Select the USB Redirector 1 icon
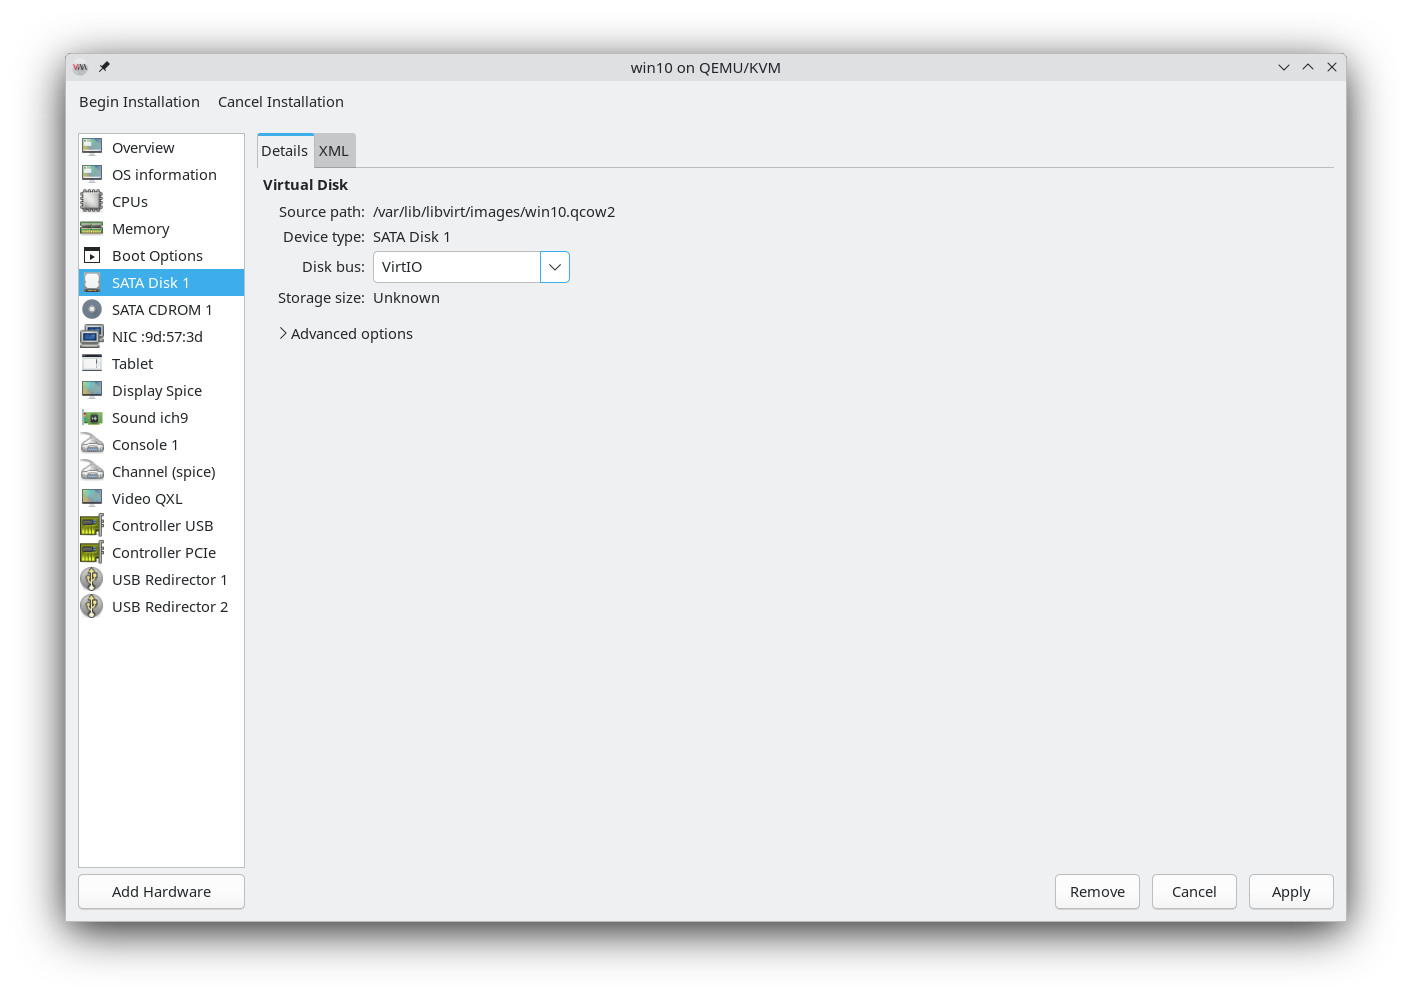1412x999 pixels. (92, 579)
